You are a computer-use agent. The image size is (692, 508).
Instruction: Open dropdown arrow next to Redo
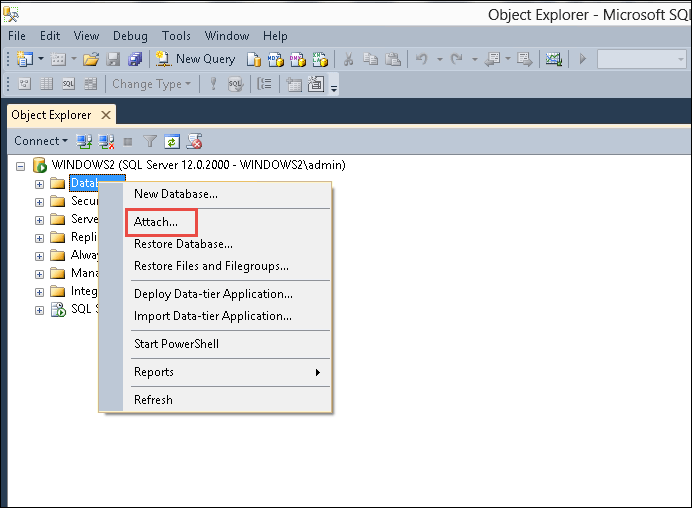pos(474,59)
